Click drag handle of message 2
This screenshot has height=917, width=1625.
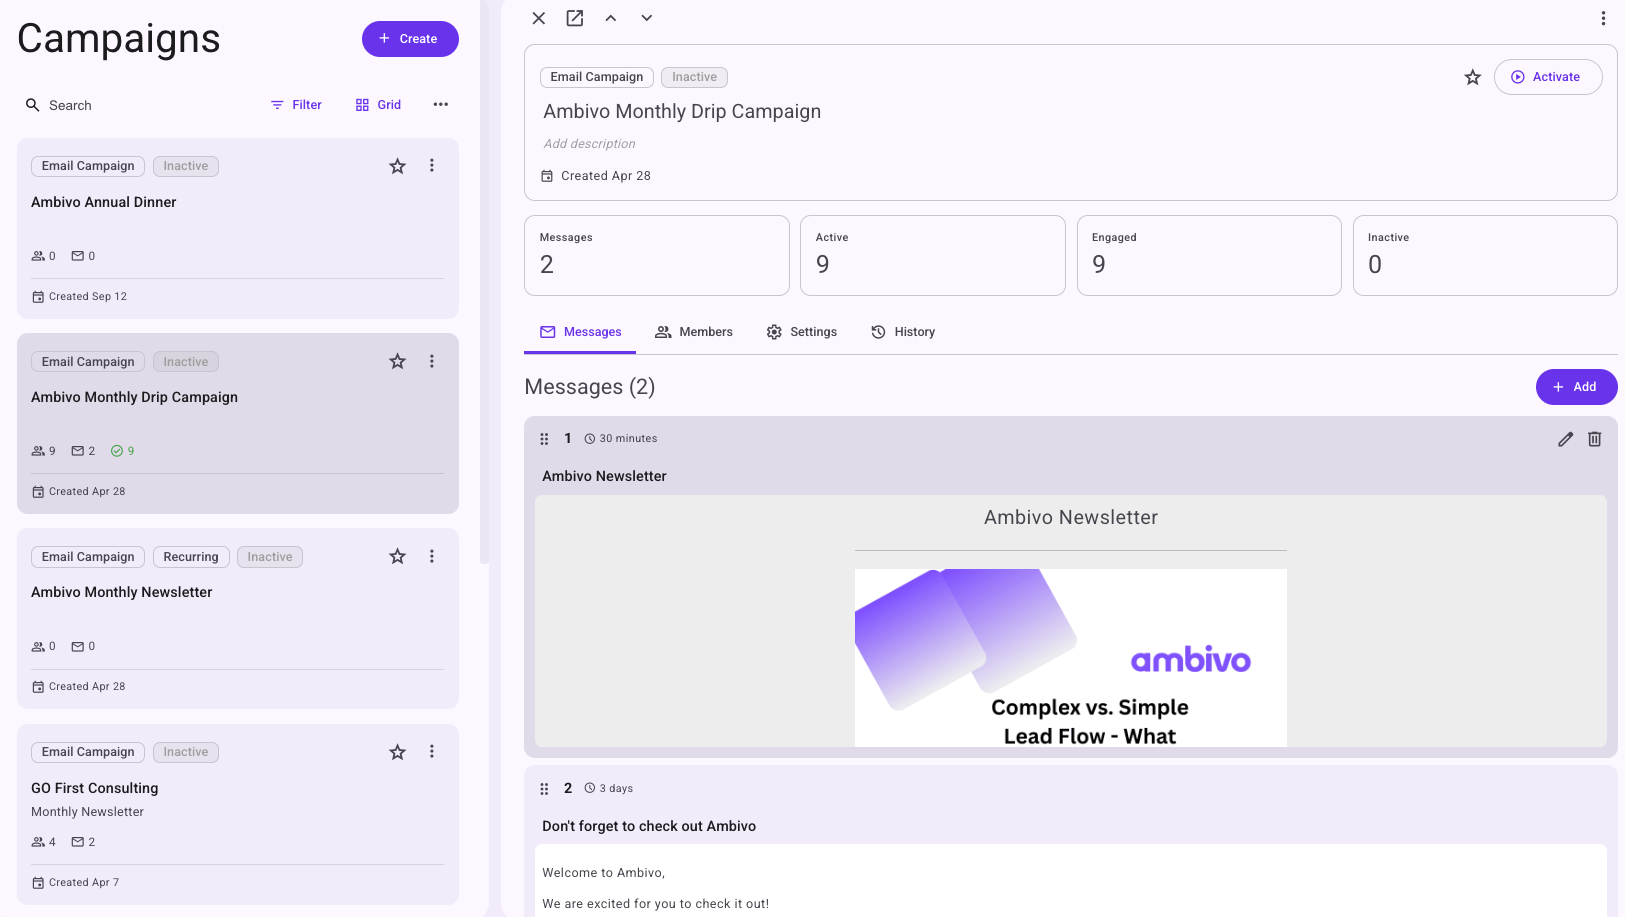[x=544, y=789]
